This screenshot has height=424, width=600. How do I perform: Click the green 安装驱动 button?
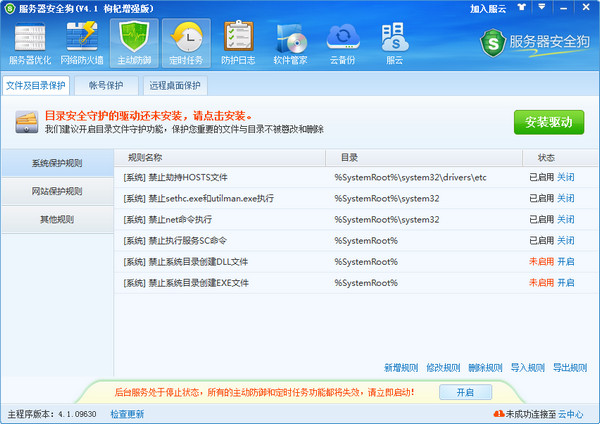549,122
